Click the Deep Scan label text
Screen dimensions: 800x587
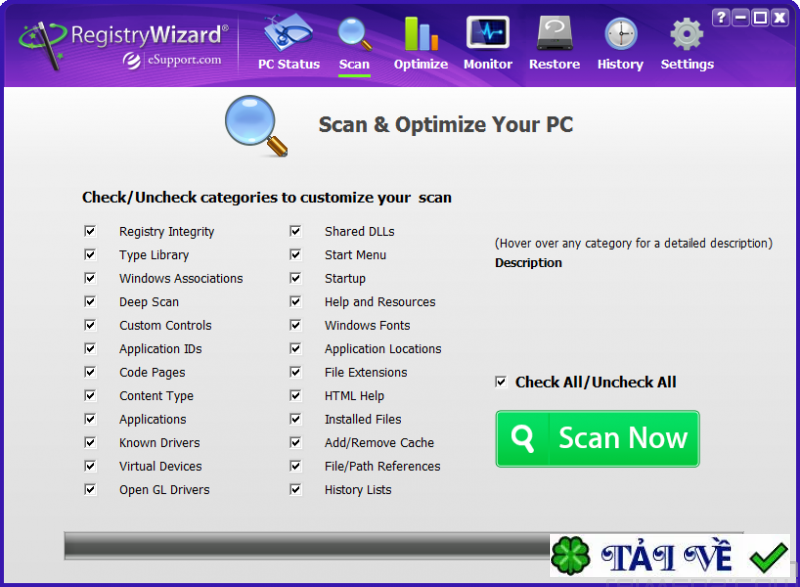149,302
